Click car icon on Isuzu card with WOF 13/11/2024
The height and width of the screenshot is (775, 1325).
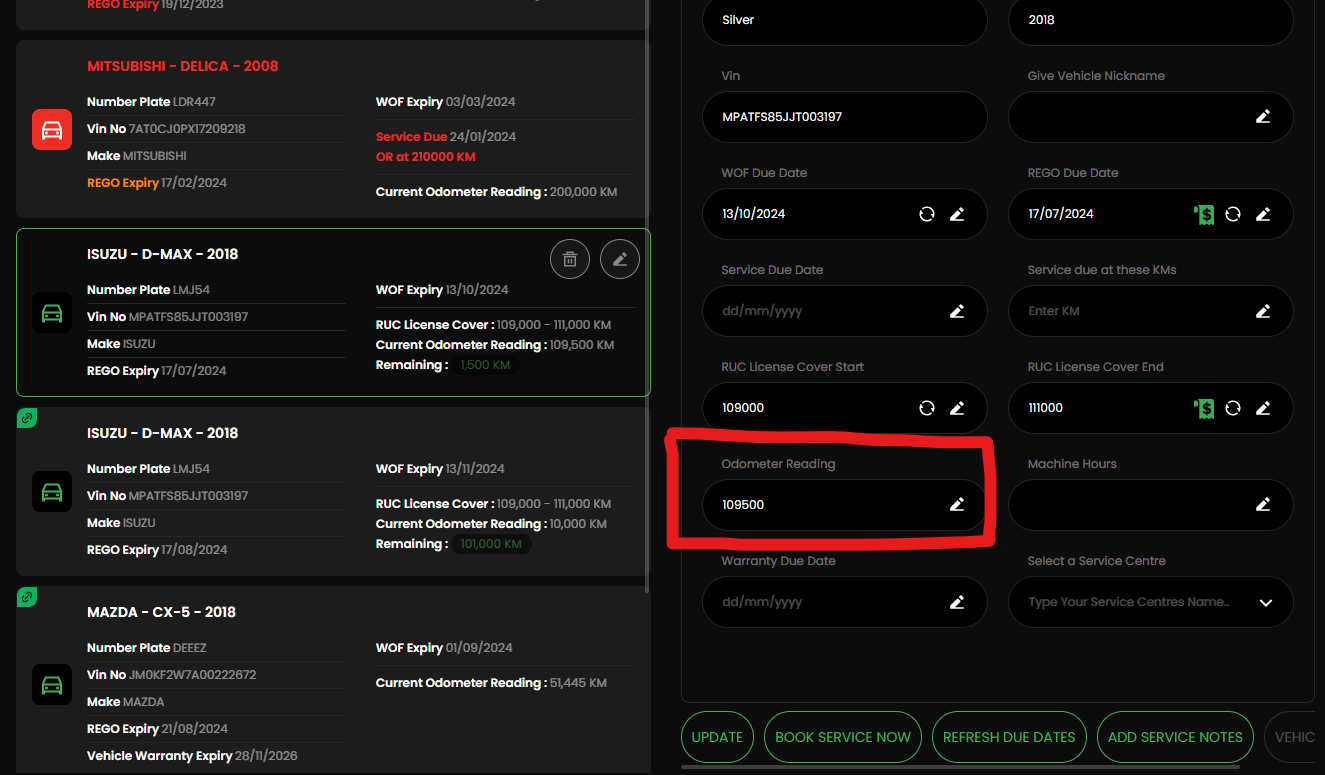[x=52, y=491]
